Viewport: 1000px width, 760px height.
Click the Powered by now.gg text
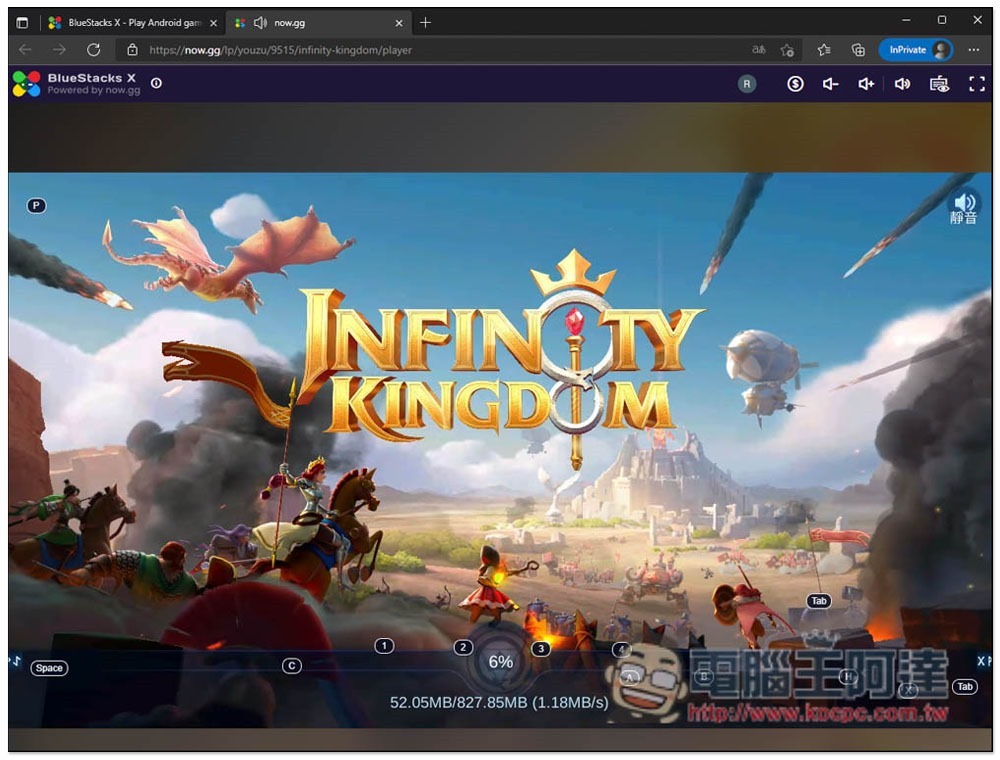[94, 91]
